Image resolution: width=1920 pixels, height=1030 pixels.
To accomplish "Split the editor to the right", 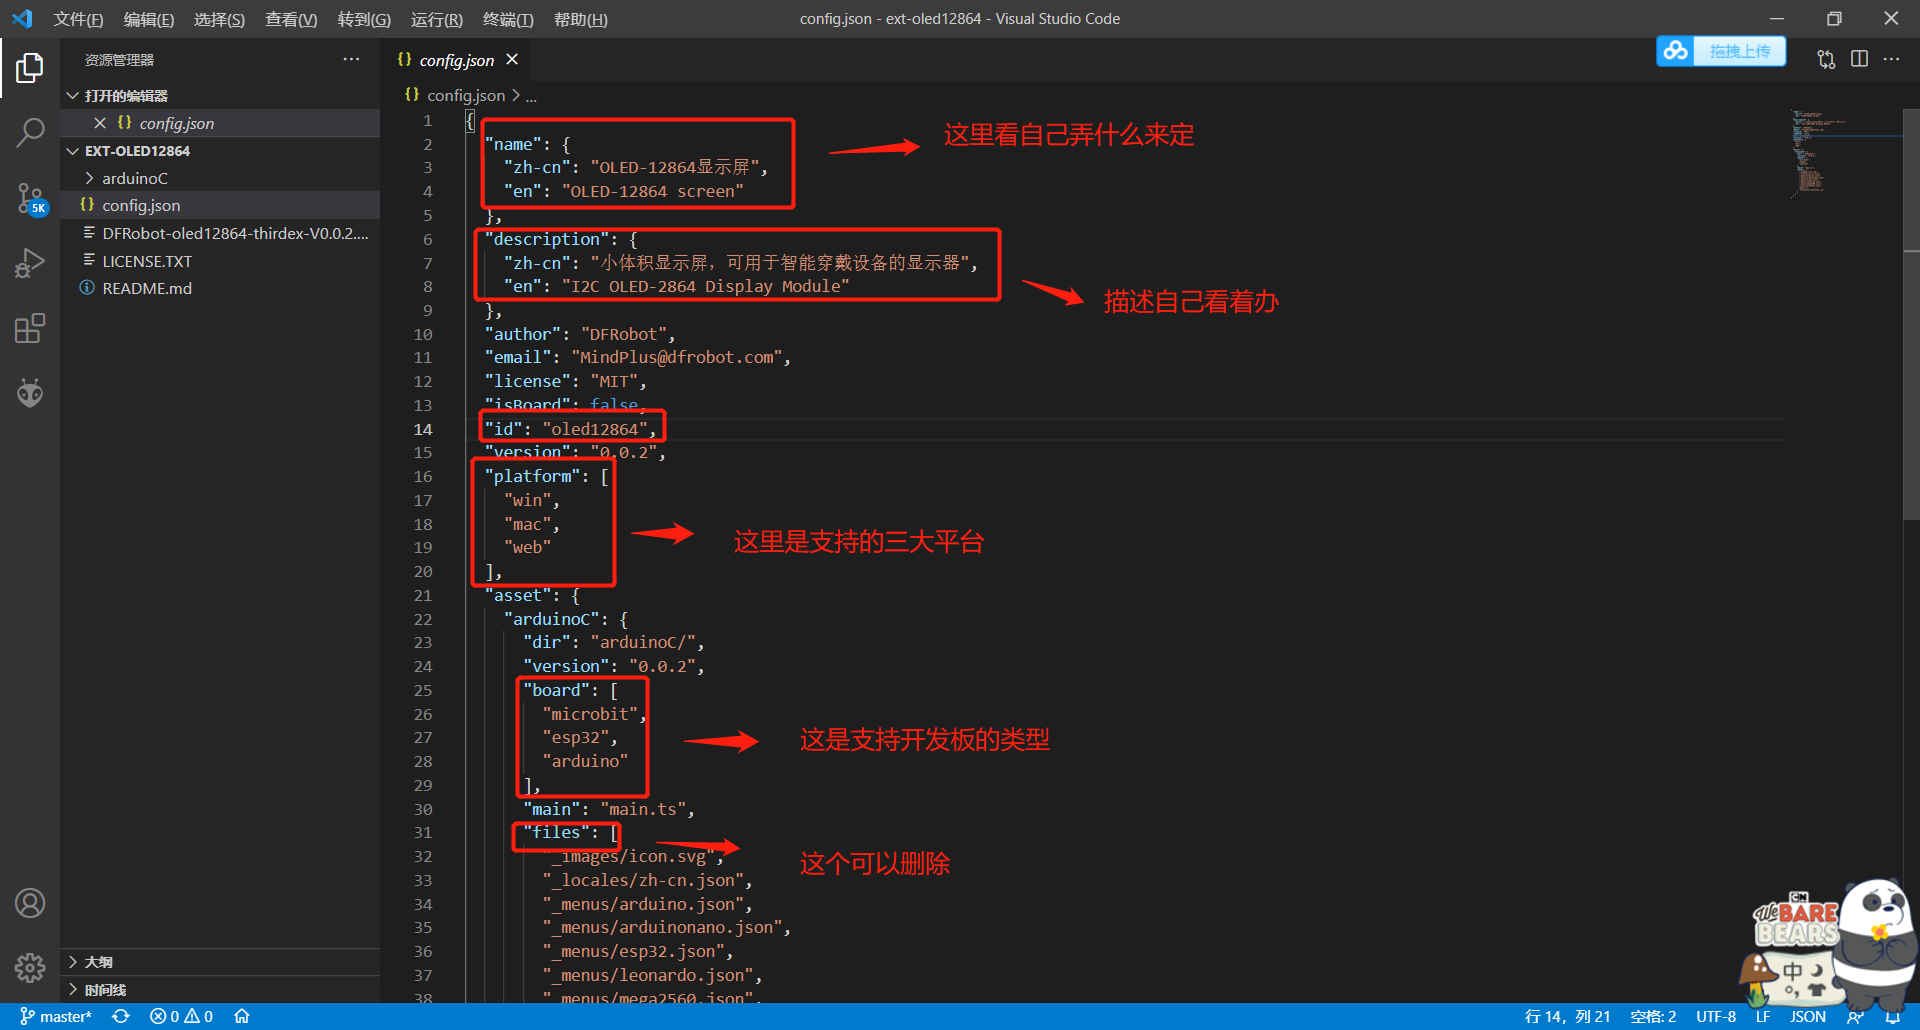I will (1859, 60).
